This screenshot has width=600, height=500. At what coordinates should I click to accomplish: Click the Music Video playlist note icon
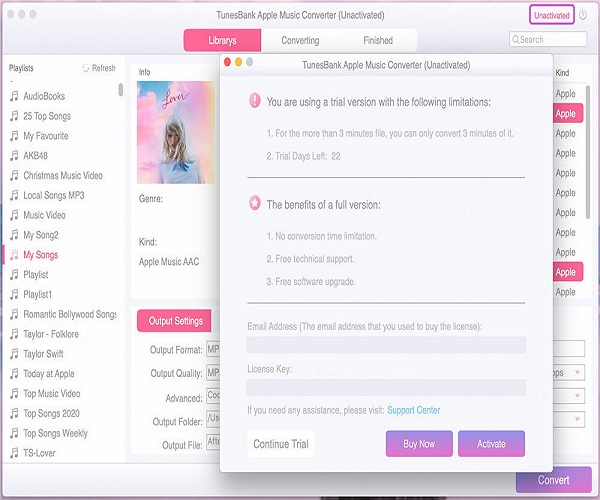[x=14, y=215]
